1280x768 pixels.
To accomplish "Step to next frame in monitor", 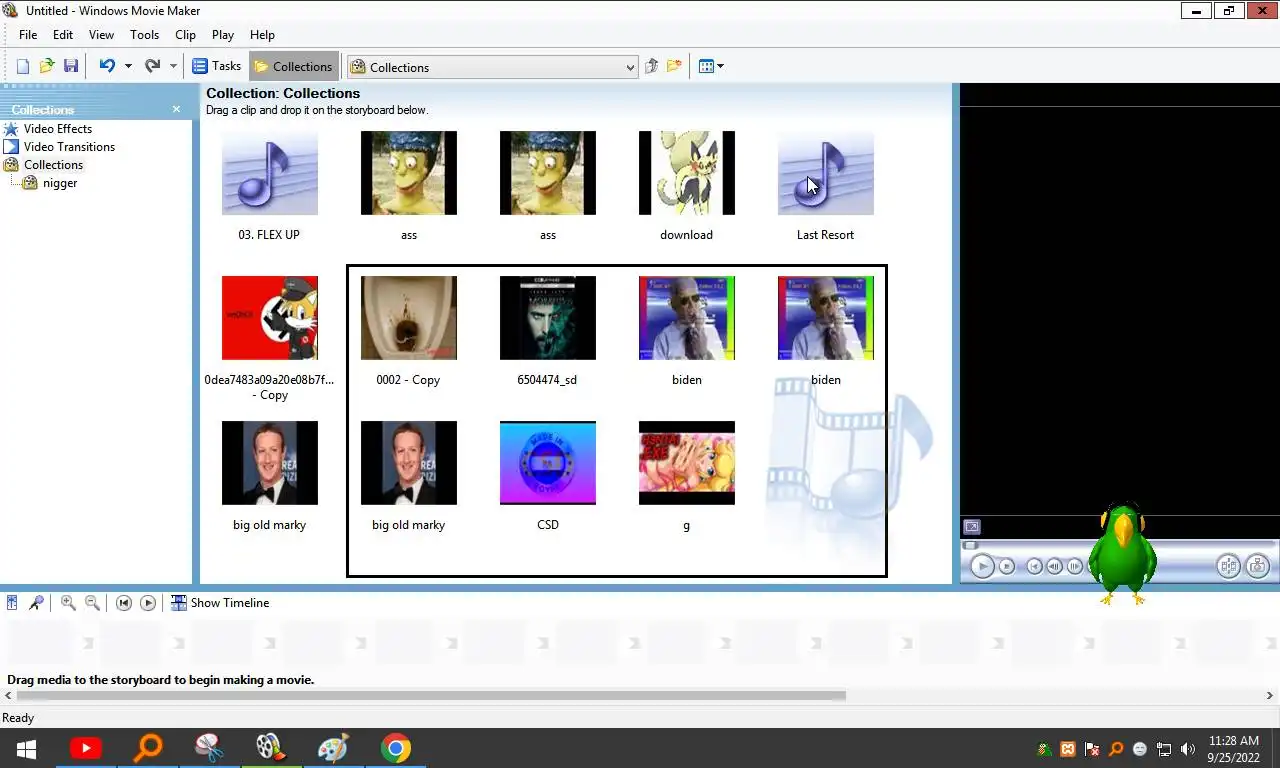I will coord(1075,566).
